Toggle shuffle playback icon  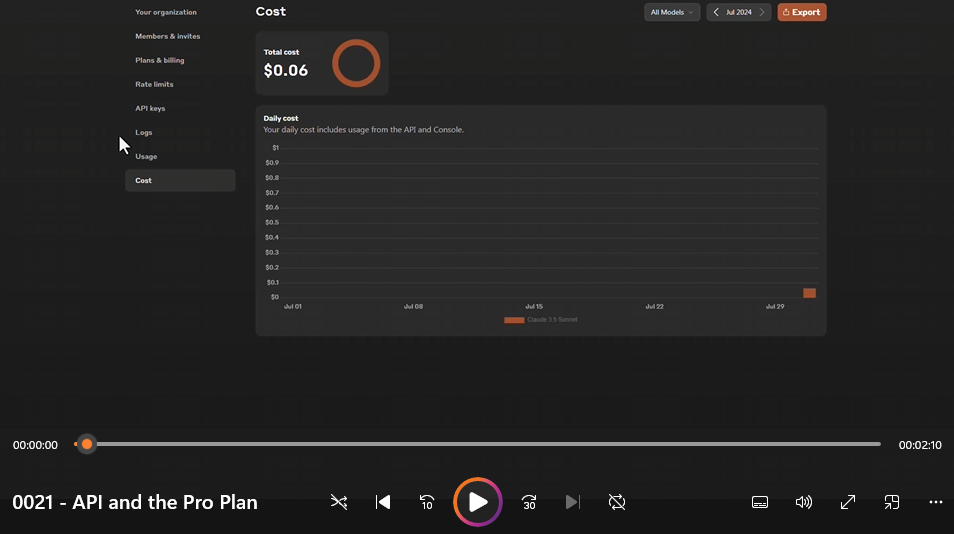[339, 502]
